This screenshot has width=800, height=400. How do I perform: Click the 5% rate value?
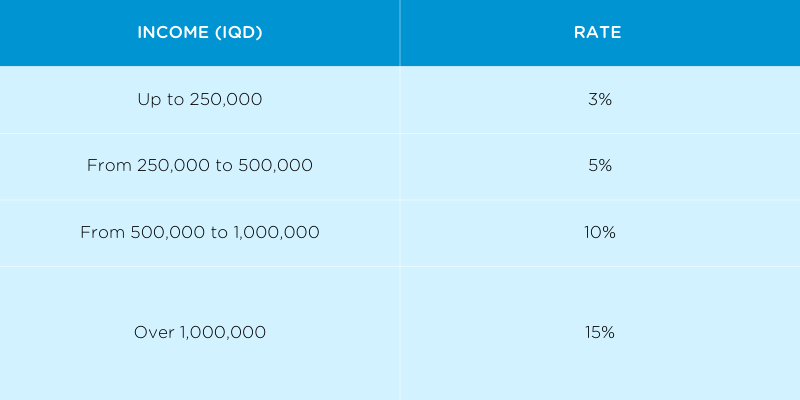click(599, 166)
